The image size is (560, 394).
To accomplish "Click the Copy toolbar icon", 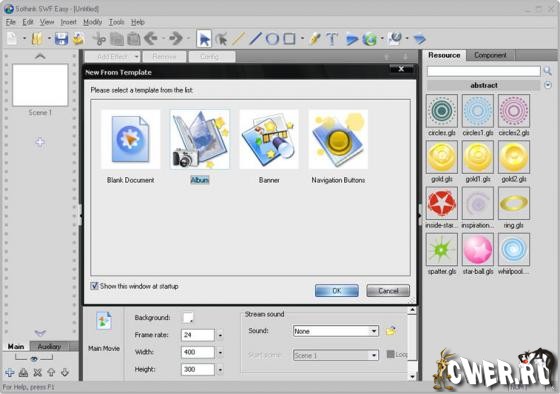I will 116,39.
